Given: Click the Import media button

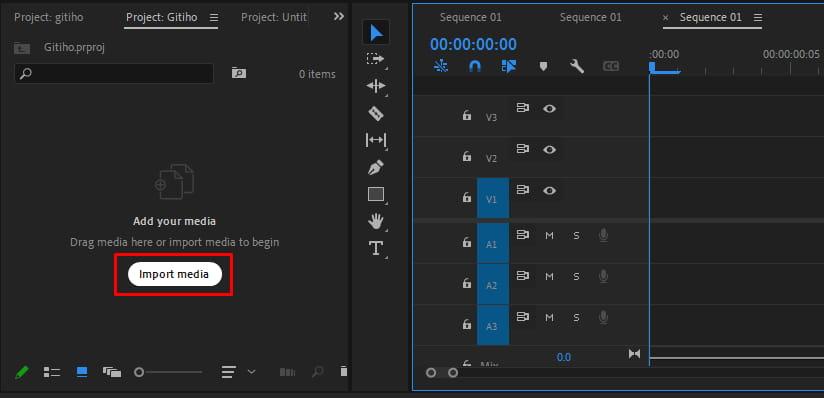Looking at the screenshot, I should click(175, 274).
